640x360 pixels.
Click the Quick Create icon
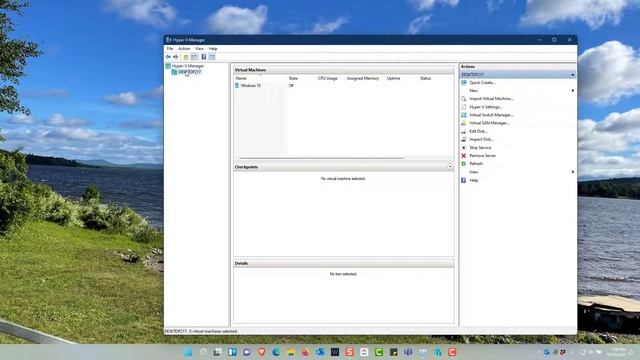(x=464, y=82)
